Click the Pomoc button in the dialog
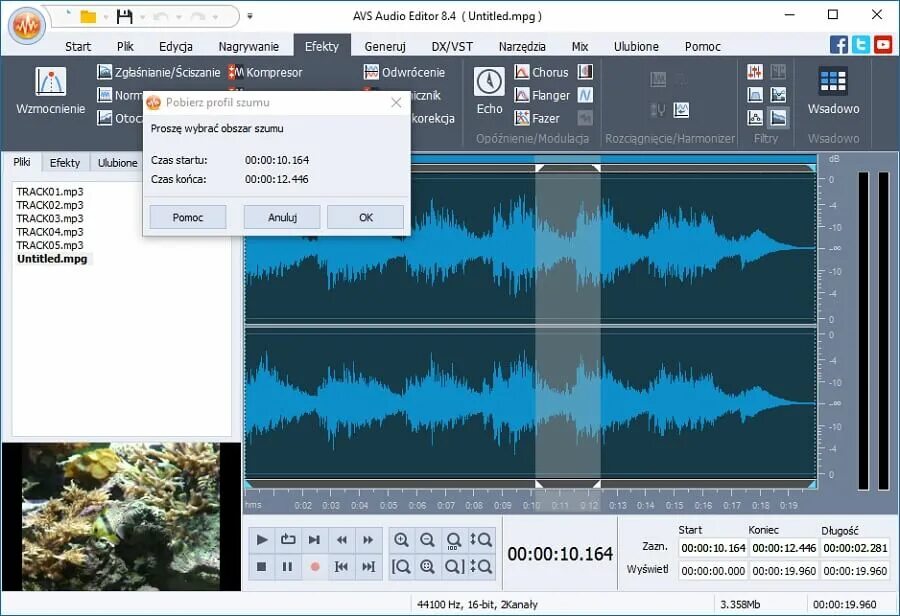The image size is (900, 616). tap(188, 217)
